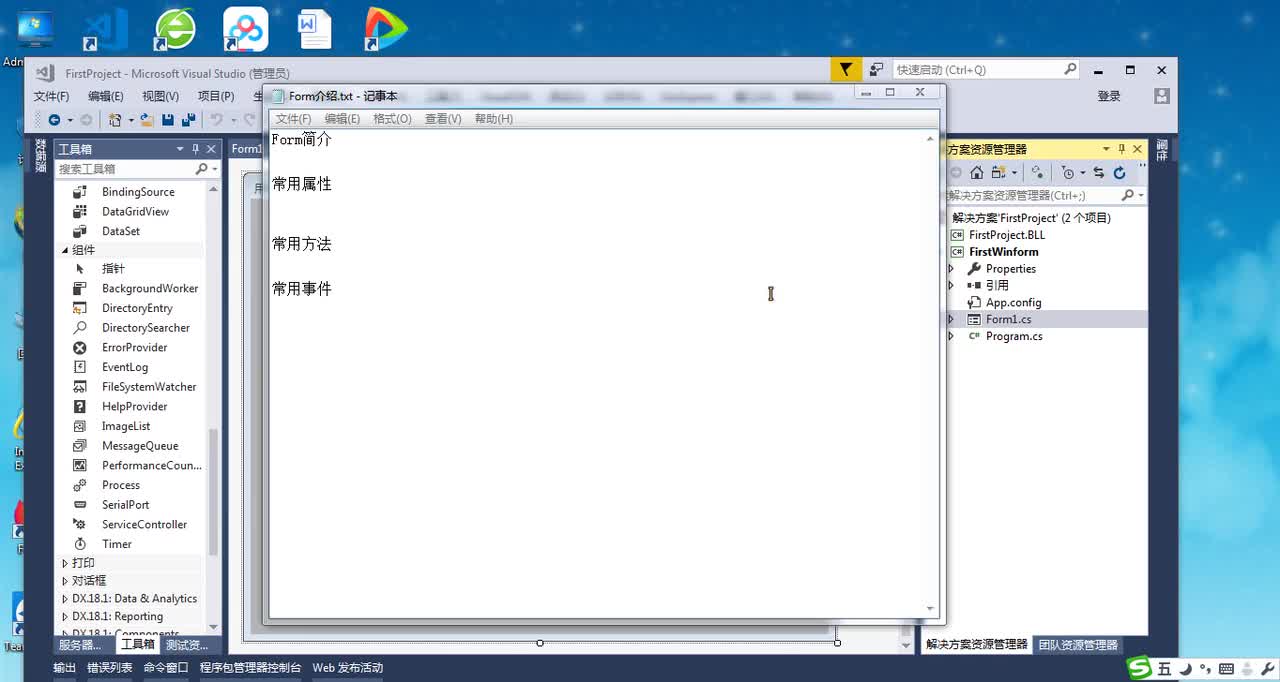Select the ErrorProvider component
Viewport: 1280px width, 682px height.
(134, 347)
